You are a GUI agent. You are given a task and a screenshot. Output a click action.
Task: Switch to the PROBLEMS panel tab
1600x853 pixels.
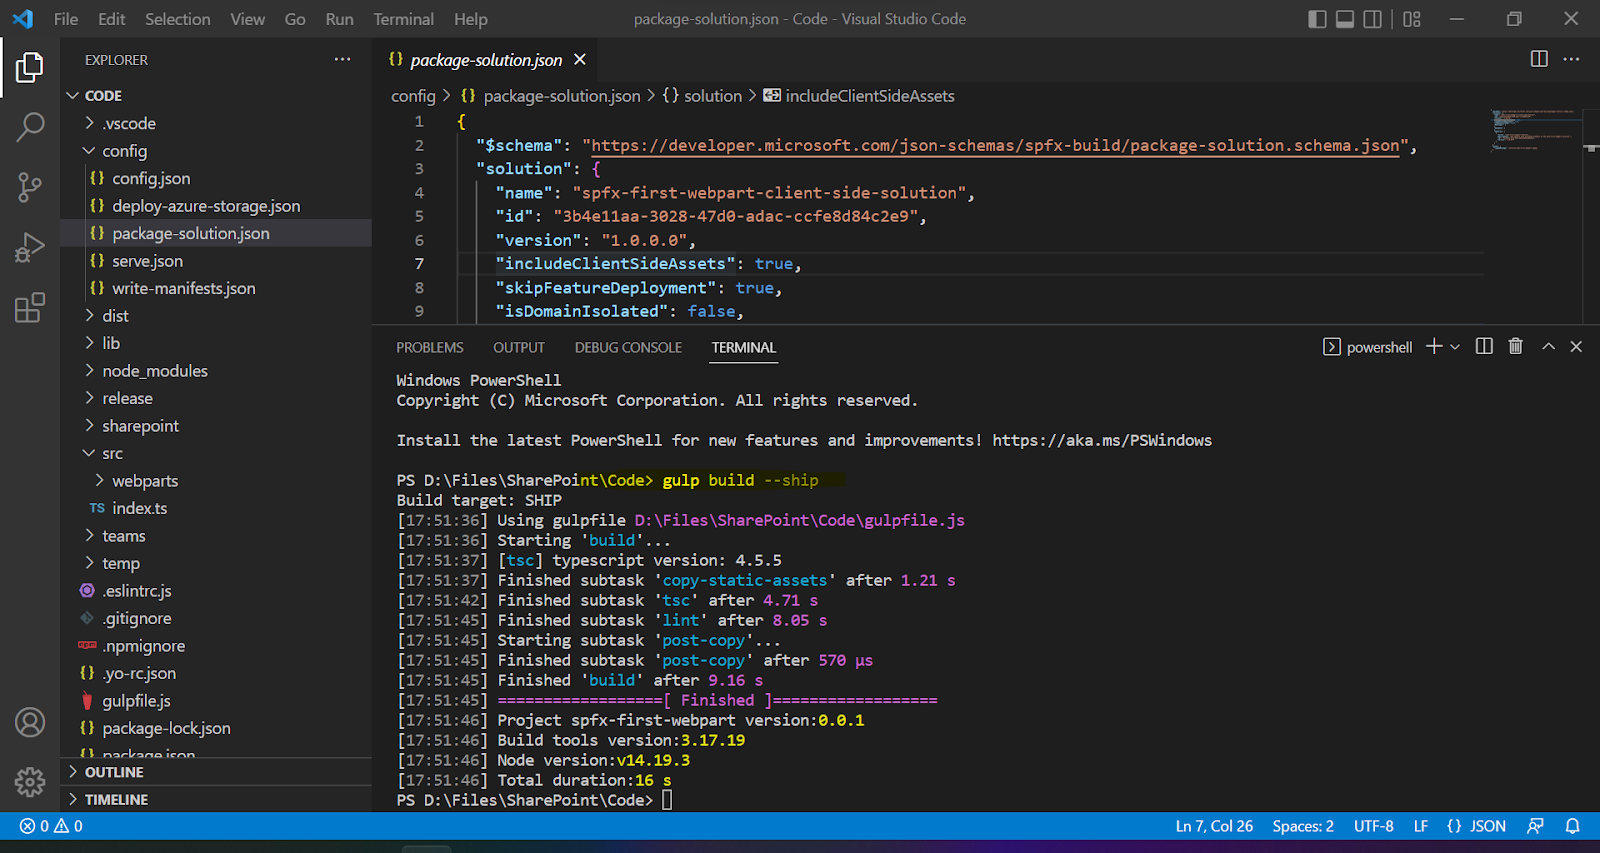430,347
